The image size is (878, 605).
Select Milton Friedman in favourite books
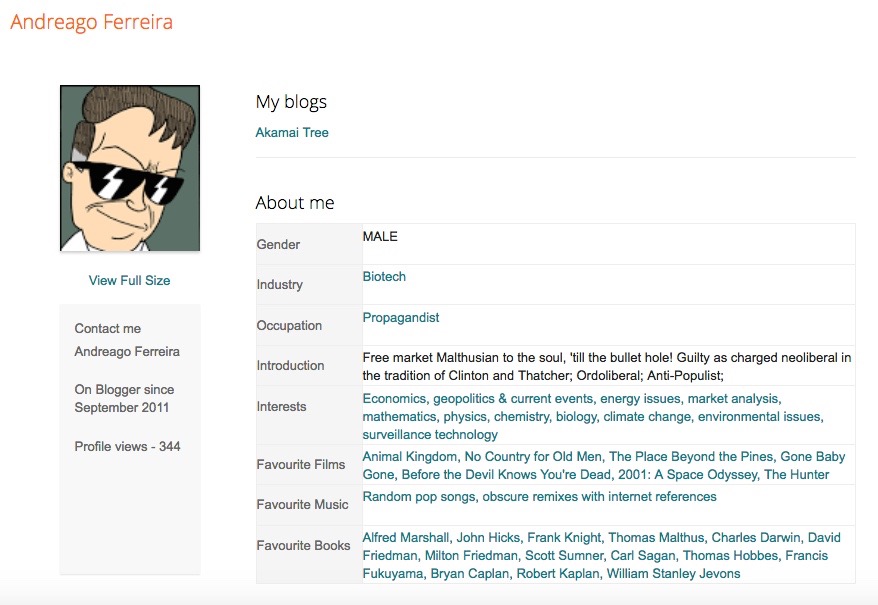pos(472,556)
